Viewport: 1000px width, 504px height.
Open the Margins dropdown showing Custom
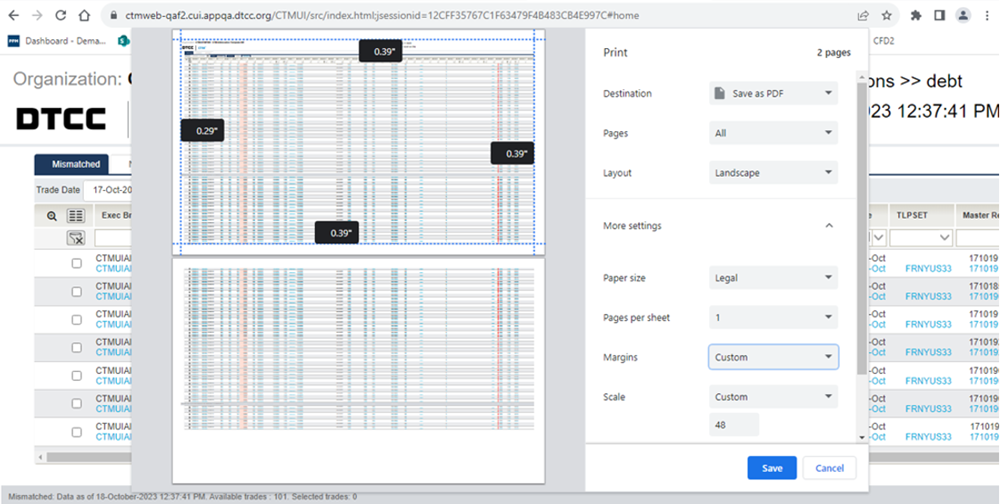click(x=773, y=357)
